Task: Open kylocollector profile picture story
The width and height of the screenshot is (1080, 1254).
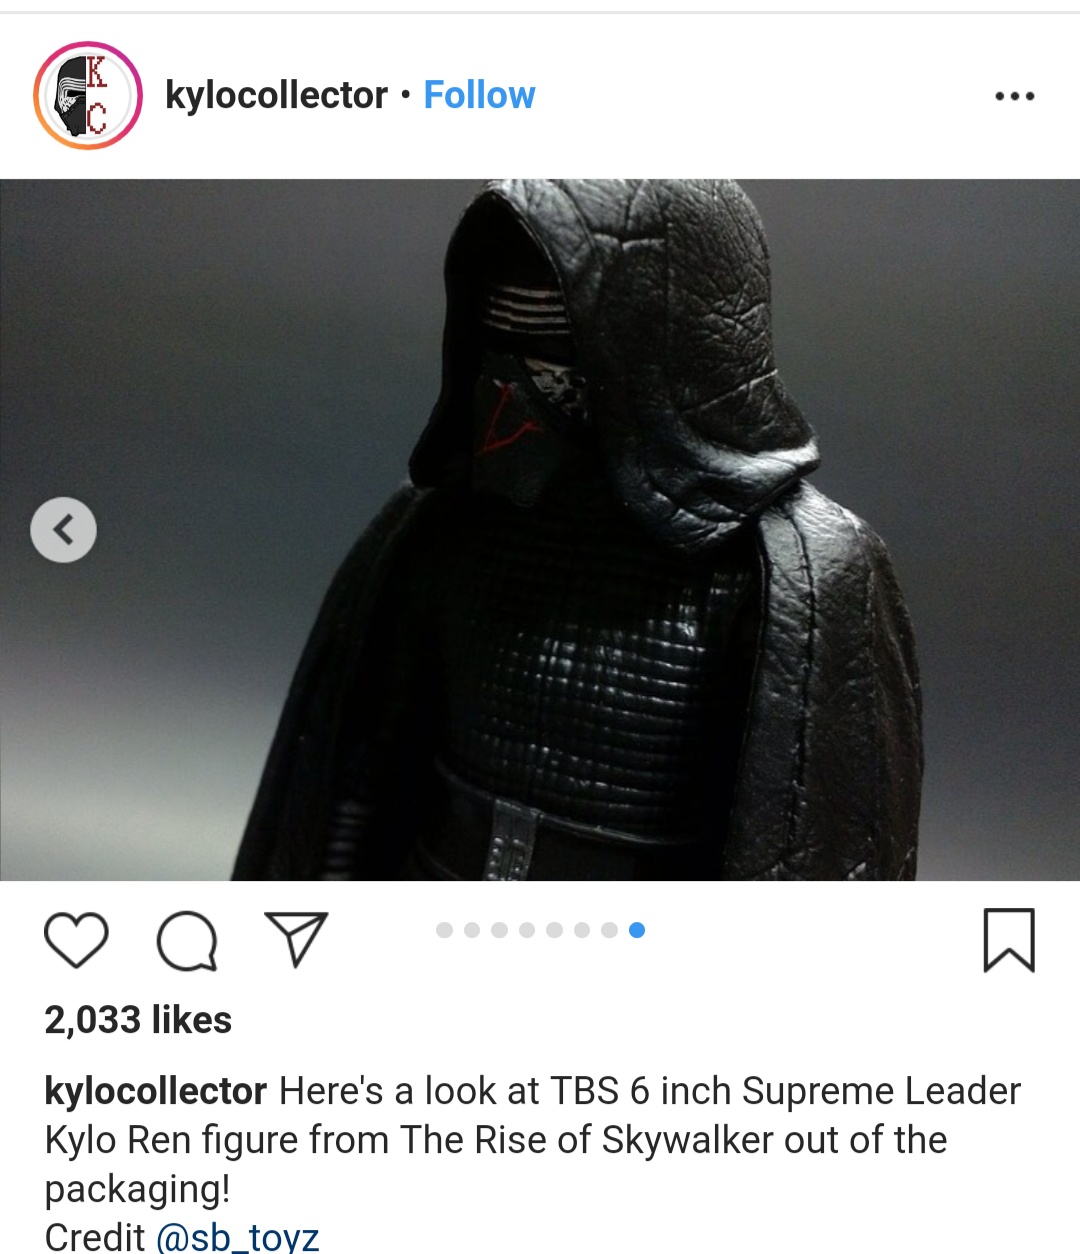Action: [88, 96]
